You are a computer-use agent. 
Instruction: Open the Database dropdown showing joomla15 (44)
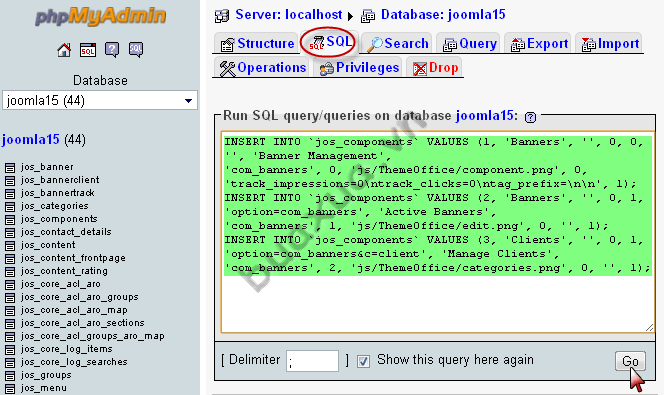[100, 101]
